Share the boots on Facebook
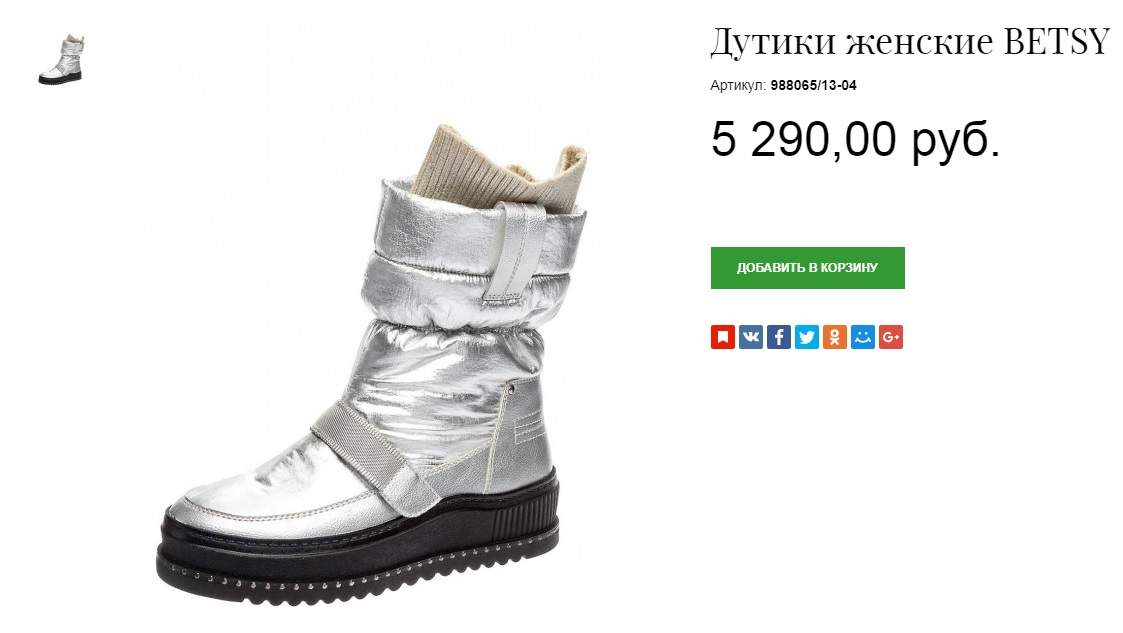The height and width of the screenshot is (633, 1123). 779,337
